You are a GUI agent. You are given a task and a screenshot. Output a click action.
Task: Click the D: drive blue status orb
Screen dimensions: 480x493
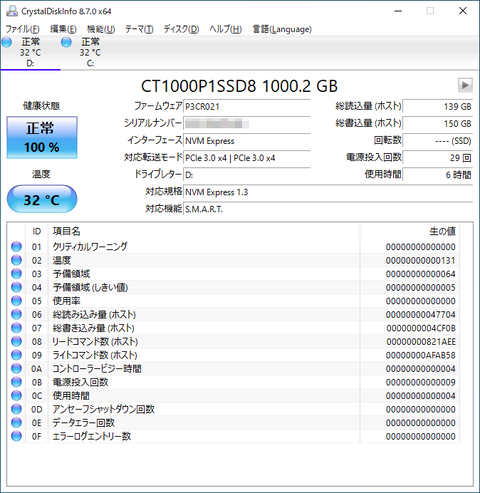(x=7, y=42)
